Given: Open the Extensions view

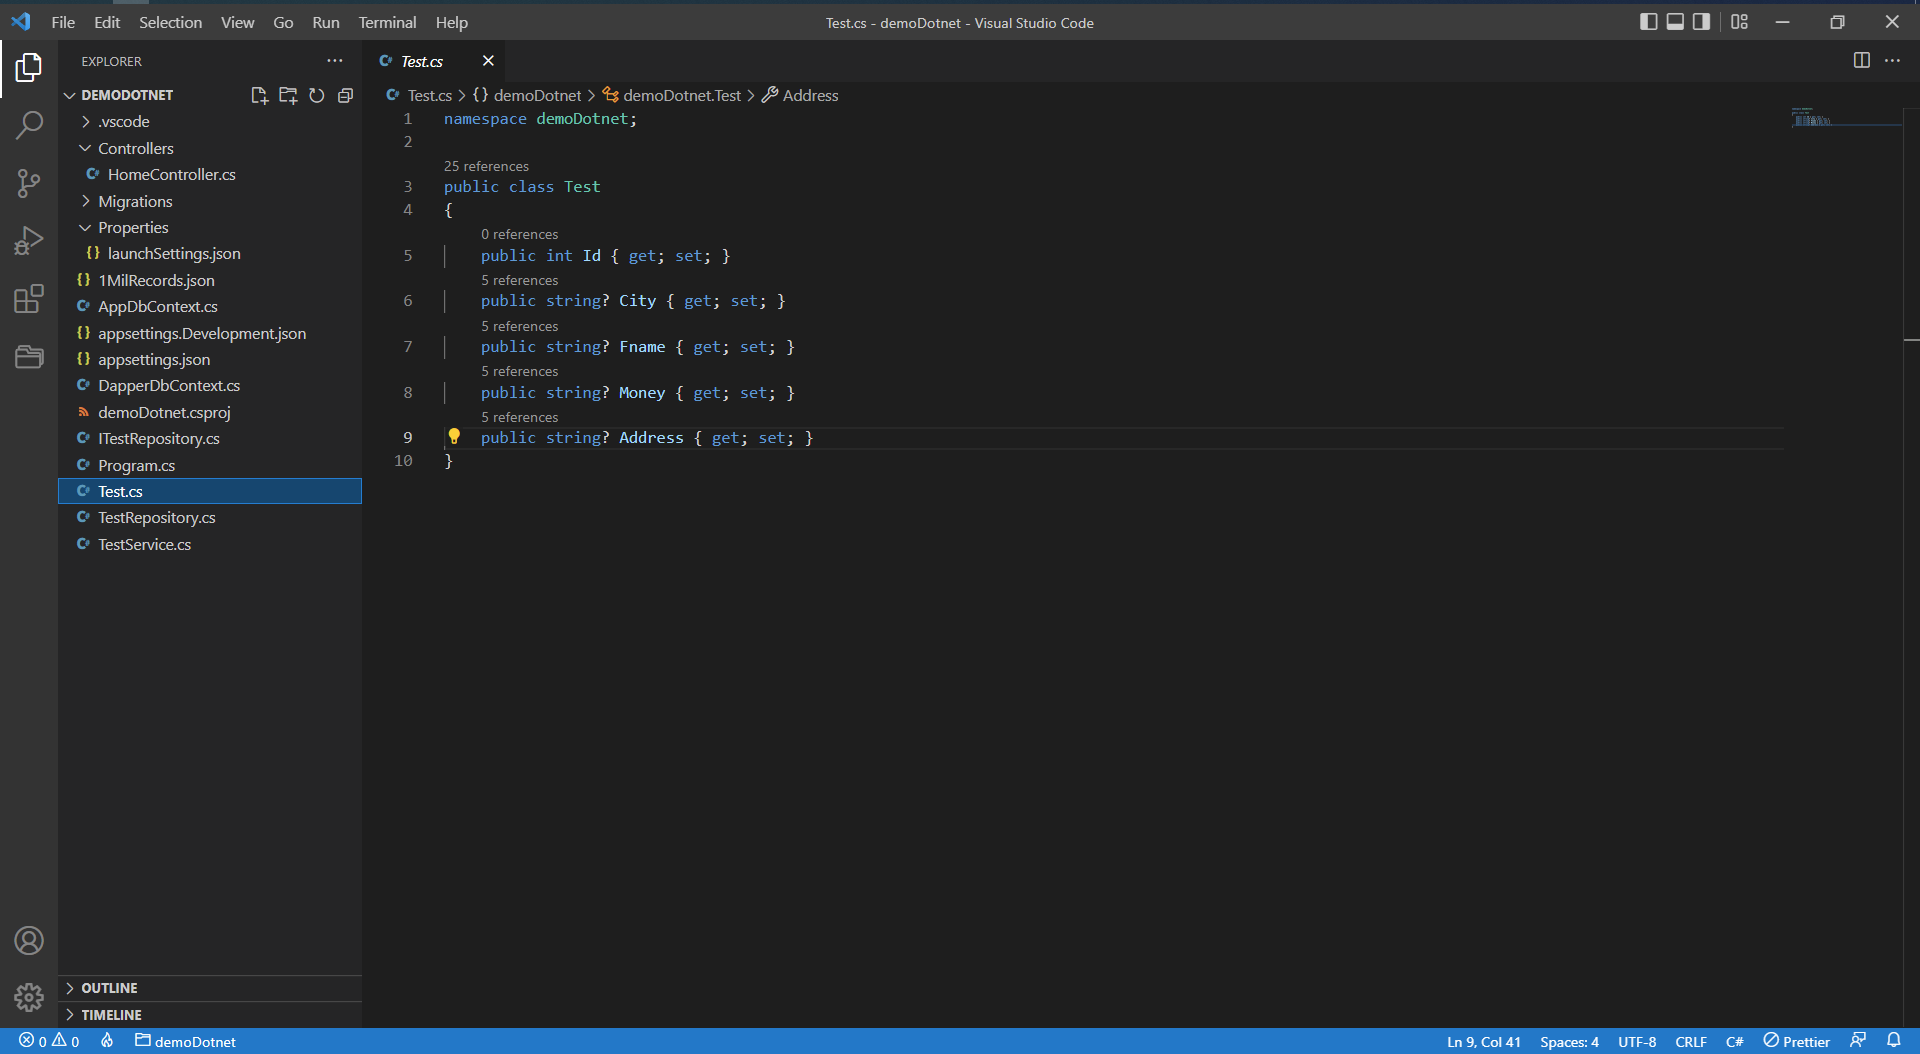Looking at the screenshot, I should [29, 298].
